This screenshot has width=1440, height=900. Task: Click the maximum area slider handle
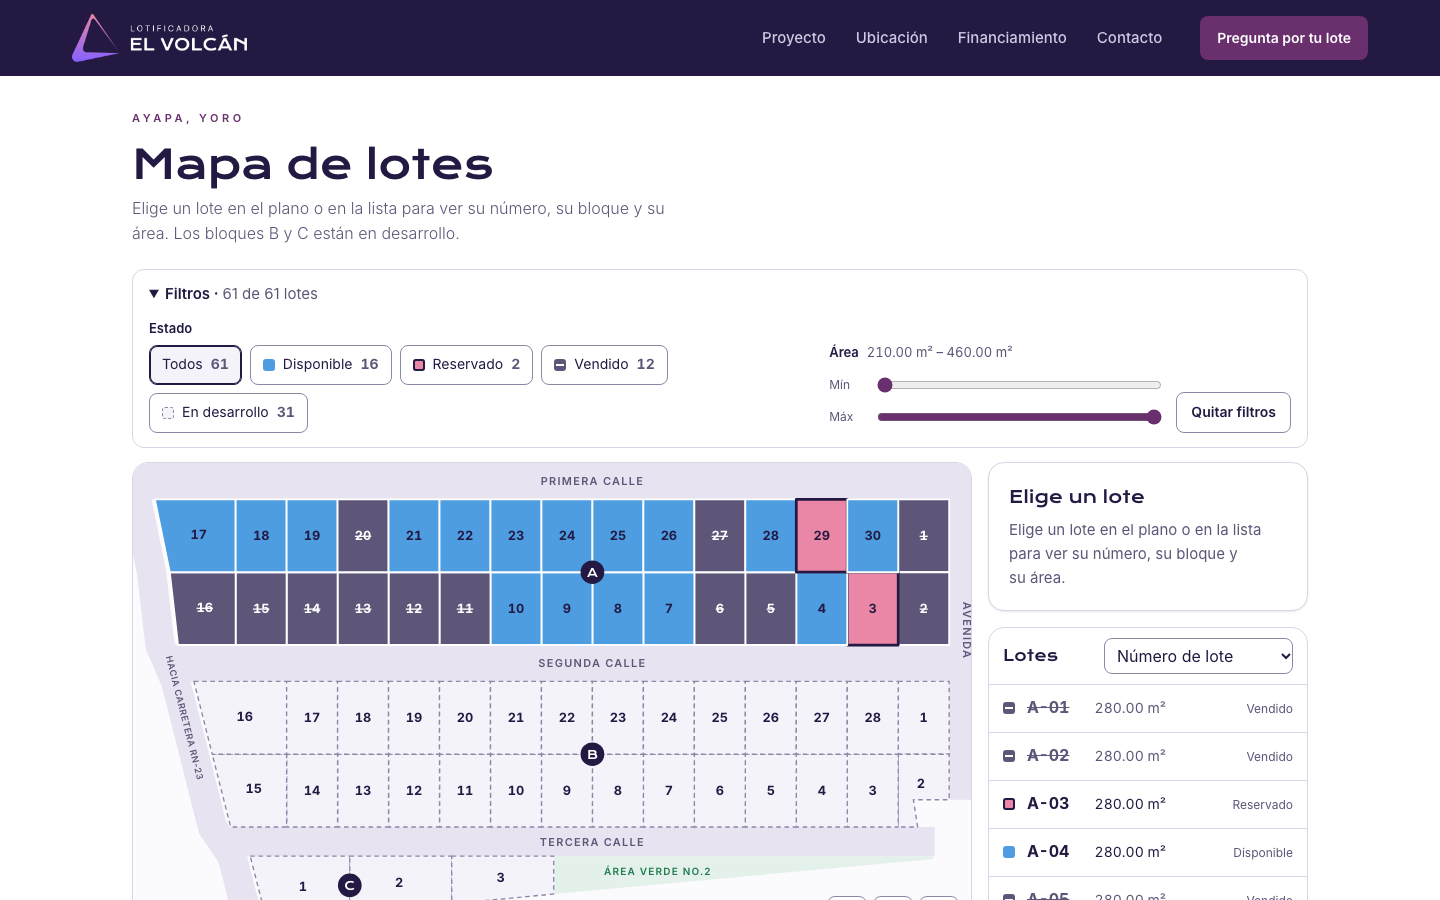click(1154, 417)
